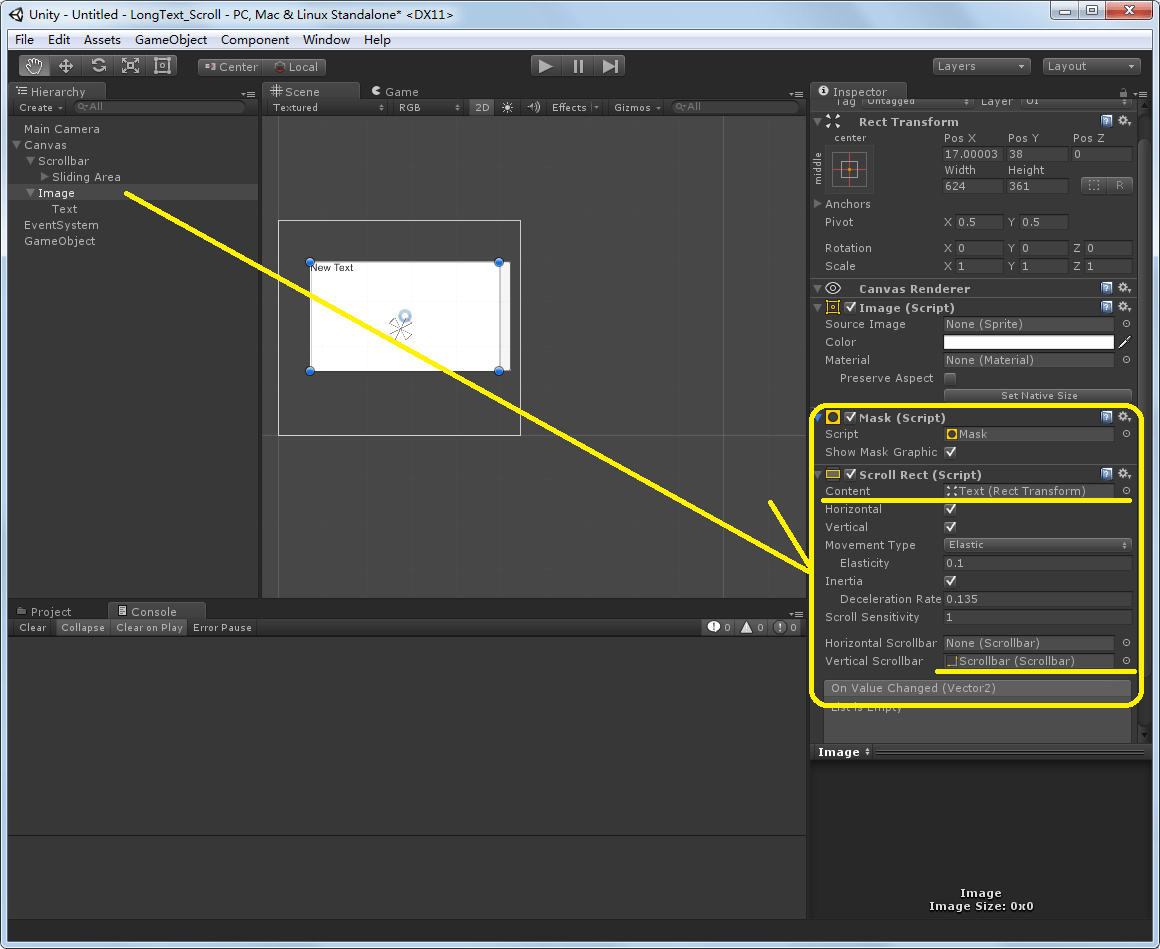This screenshot has width=1160, height=949.
Task: Select the Rotate tool
Action: pyautogui.click(x=98, y=65)
